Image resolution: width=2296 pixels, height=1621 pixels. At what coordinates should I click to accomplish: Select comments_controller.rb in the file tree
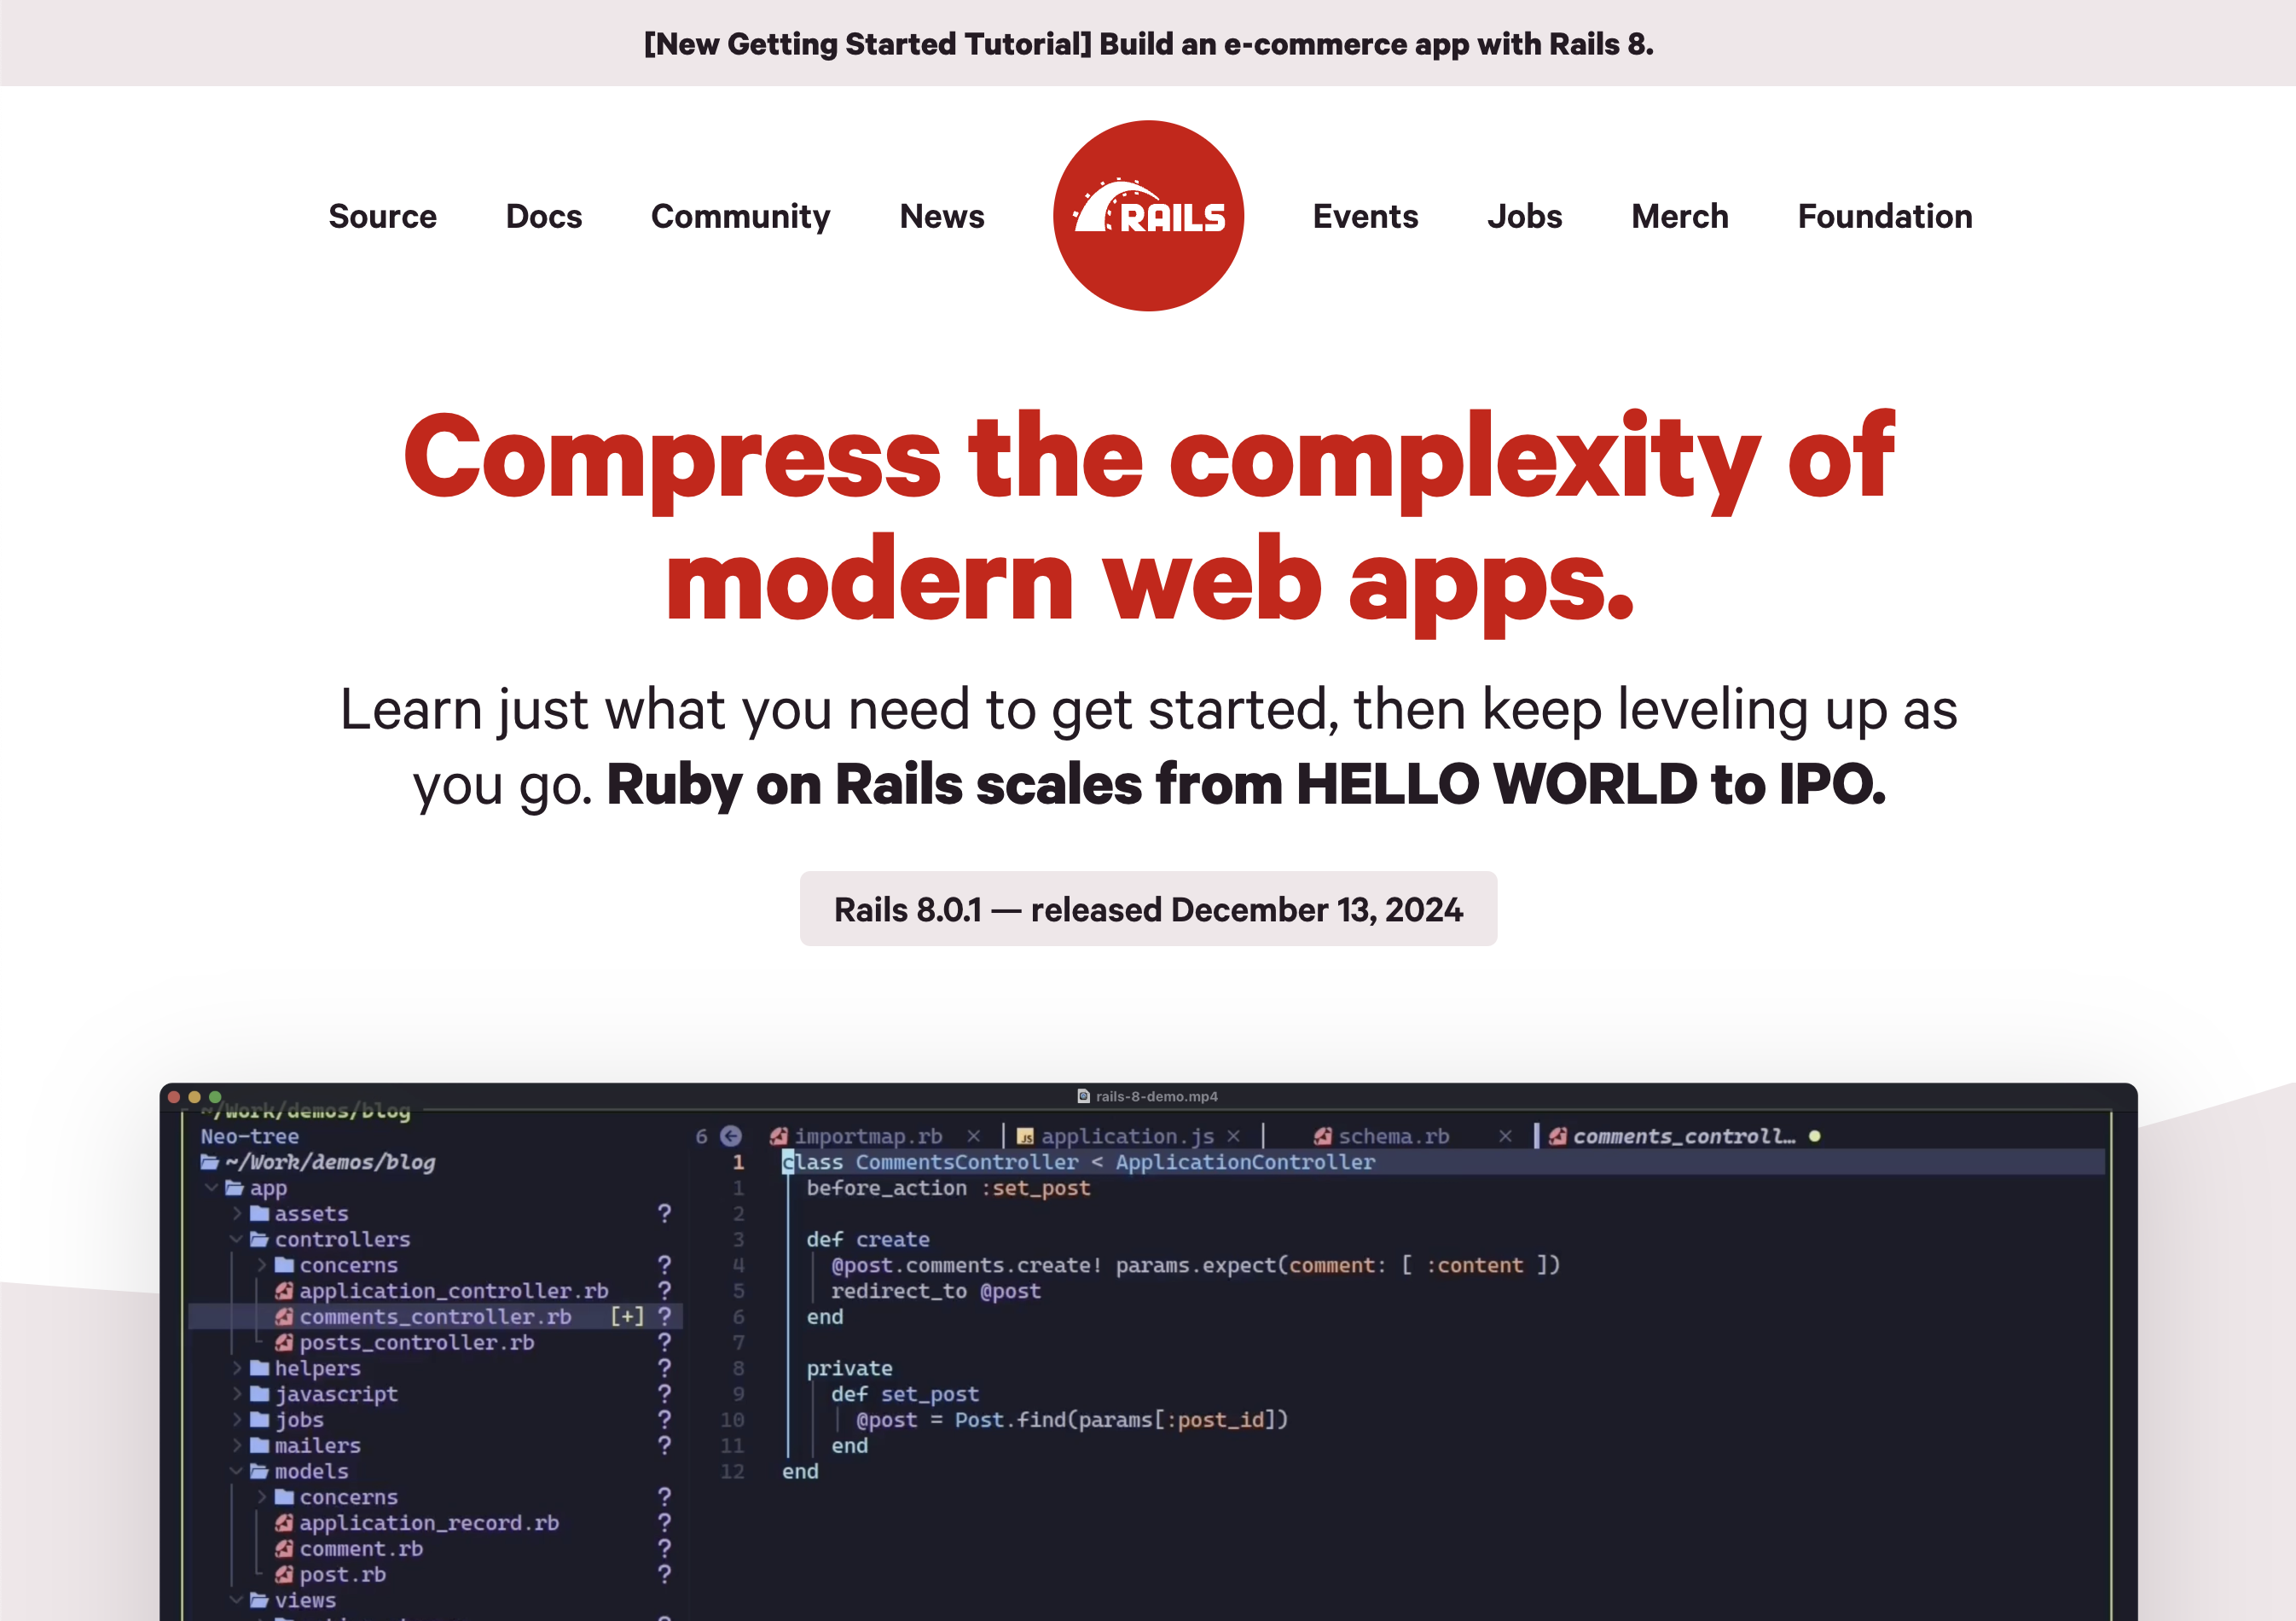point(435,1316)
